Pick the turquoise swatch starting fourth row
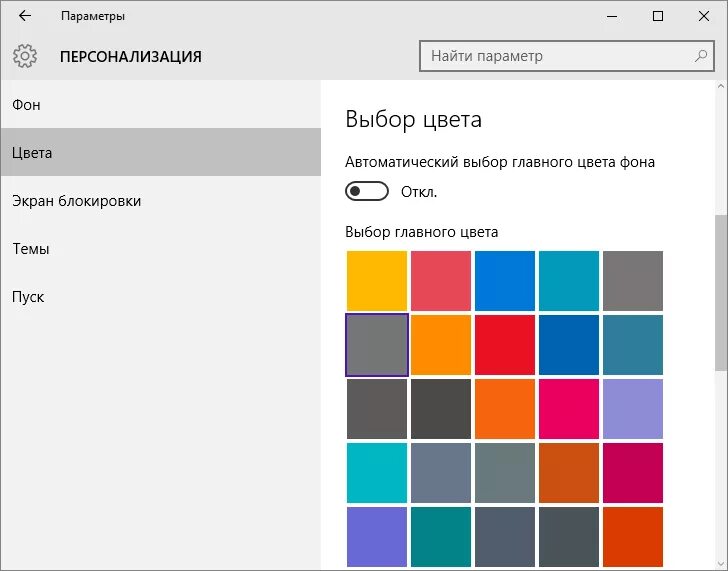 click(x=377, y=473)
